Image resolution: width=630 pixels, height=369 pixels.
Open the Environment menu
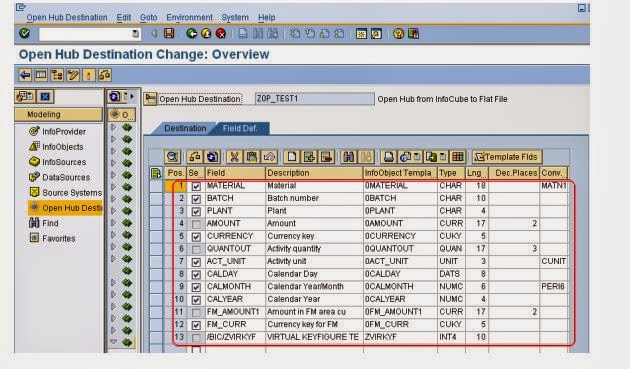point(189,17)
